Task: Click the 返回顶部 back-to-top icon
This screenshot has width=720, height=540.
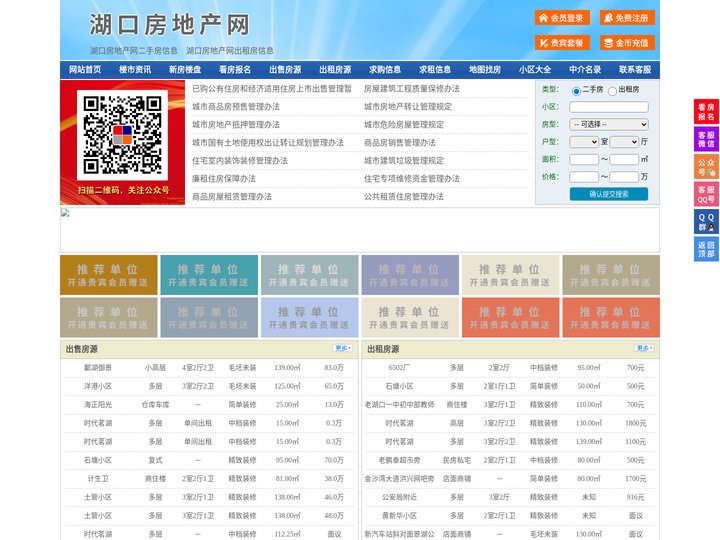Action: tap(706, 249)
